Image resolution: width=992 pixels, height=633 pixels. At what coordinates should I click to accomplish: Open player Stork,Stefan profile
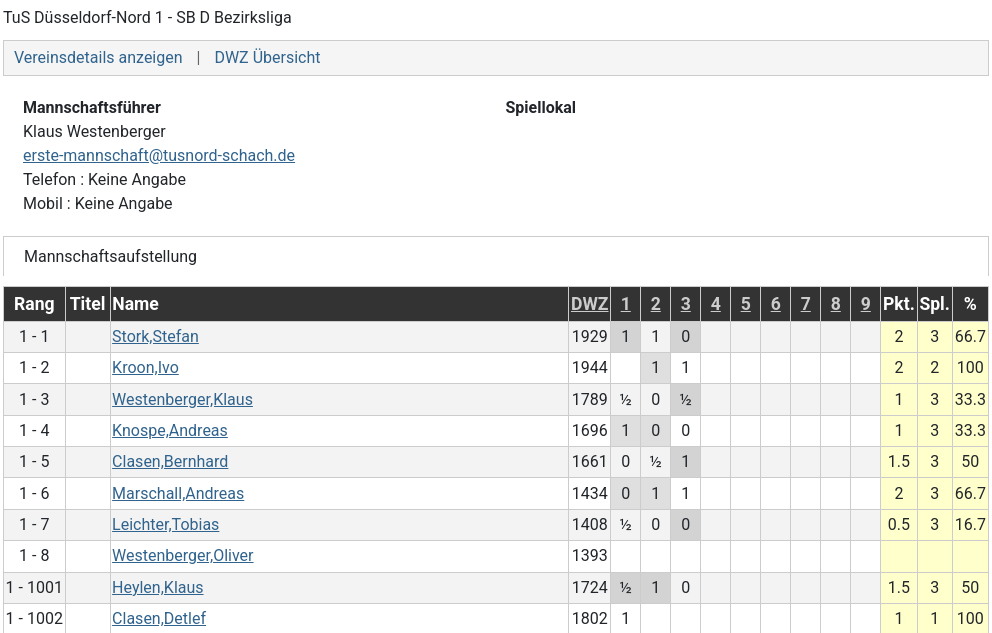click(155, 337)
